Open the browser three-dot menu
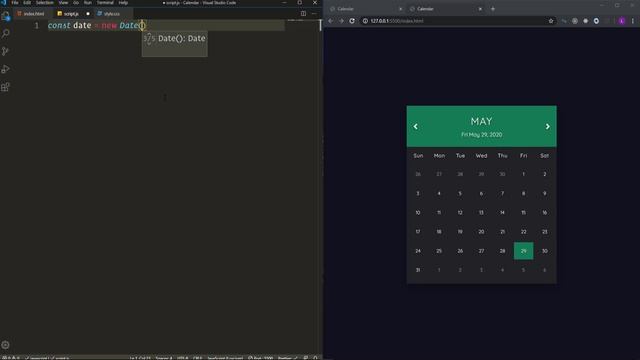Viewport: 640px width, 360px height. [x=633, y=21]
